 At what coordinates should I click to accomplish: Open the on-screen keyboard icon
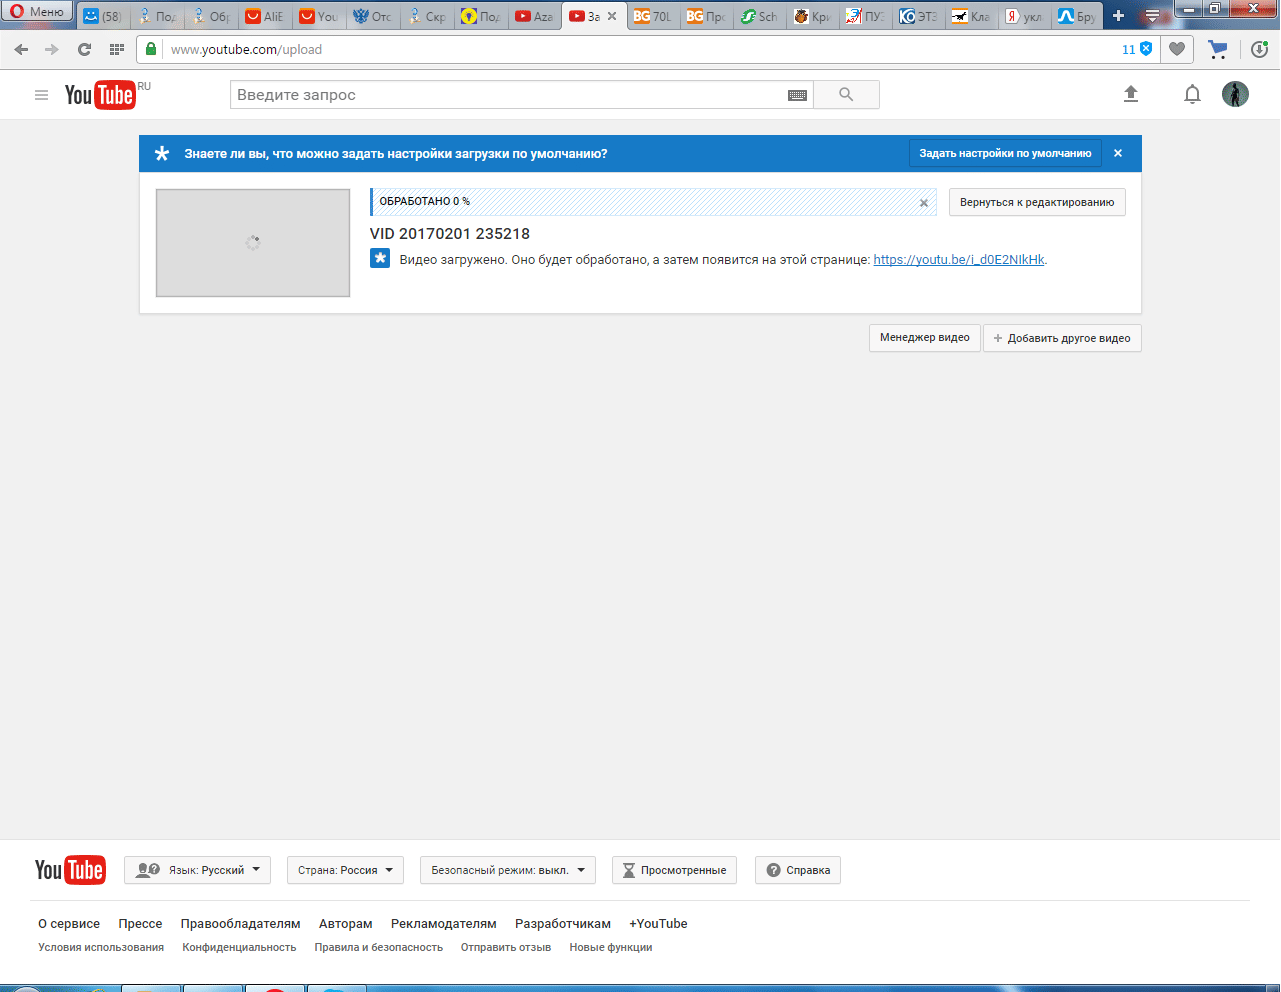coord(797,95)
